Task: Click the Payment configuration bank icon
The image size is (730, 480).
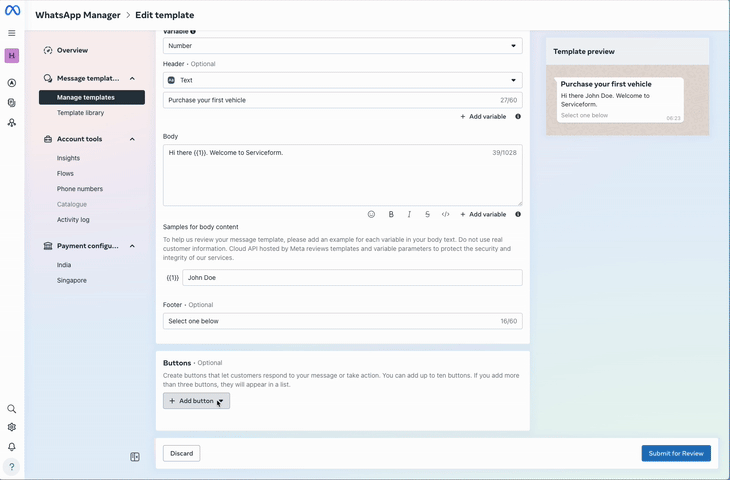Action: click(47, 246)
